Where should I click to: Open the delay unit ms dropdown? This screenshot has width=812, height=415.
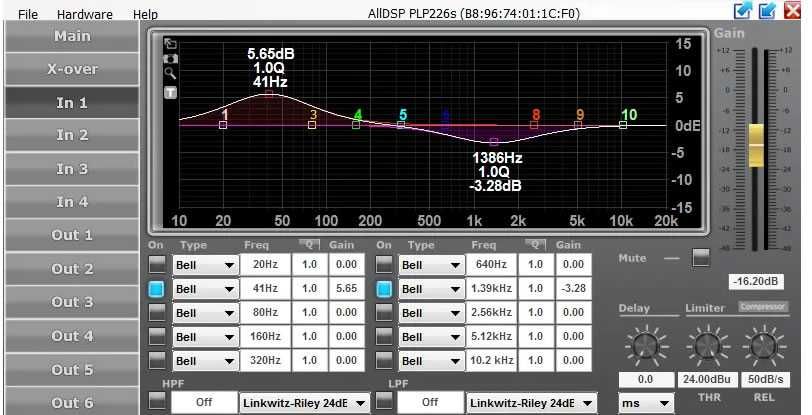click(646, 403)
